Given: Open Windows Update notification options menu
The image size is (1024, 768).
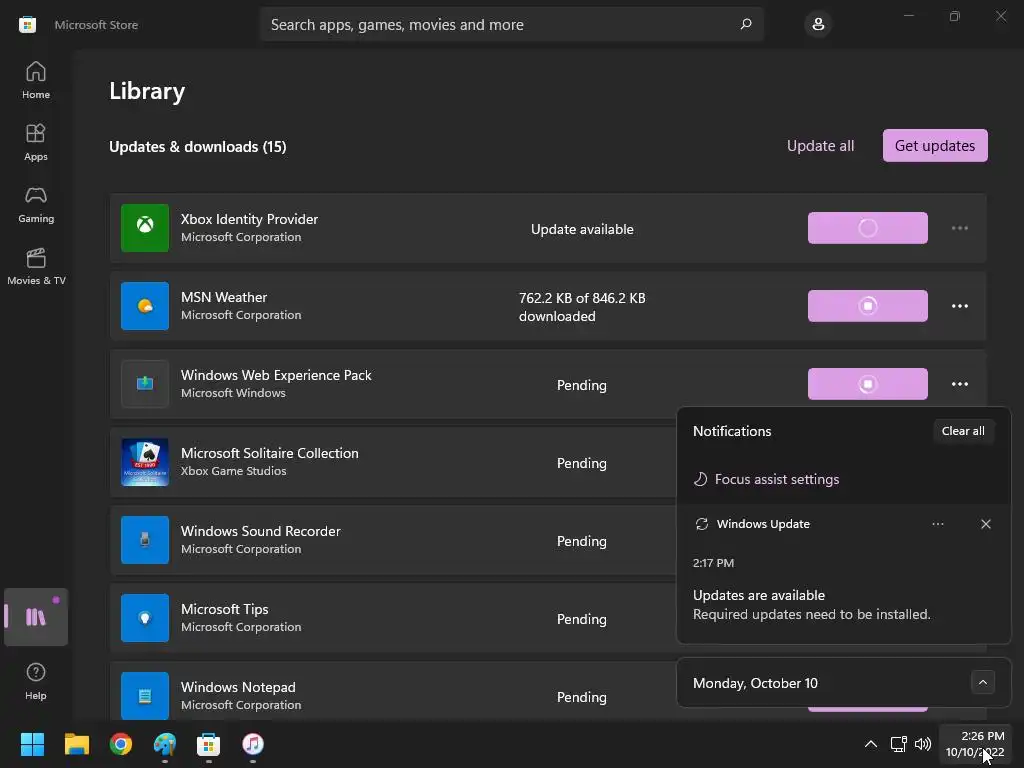Looking at the screenshot, I should 938,524.
